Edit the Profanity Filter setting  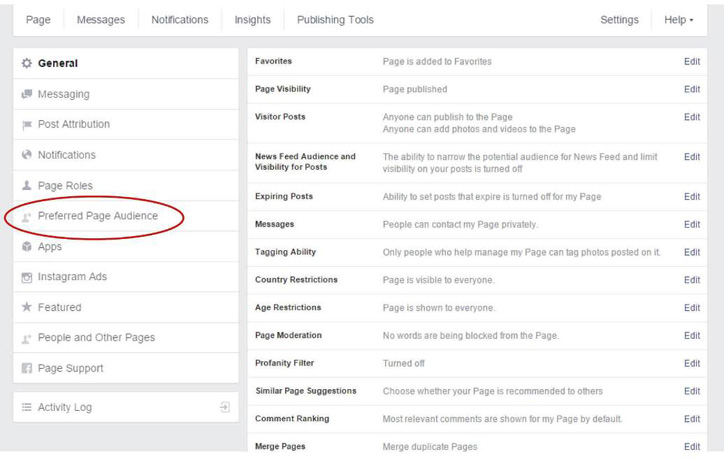point(692,363)
